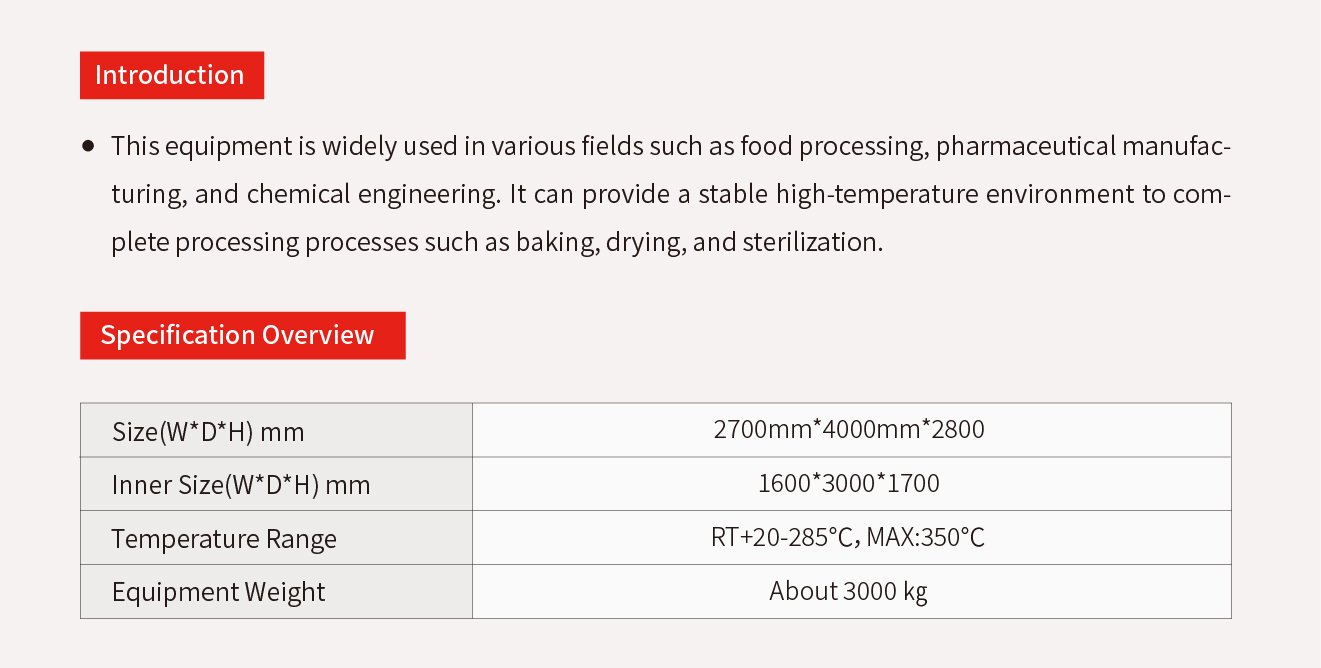Select the Size(W*D*H) mm row label
Screen dimensions: 1321x668
click(276, 431)
